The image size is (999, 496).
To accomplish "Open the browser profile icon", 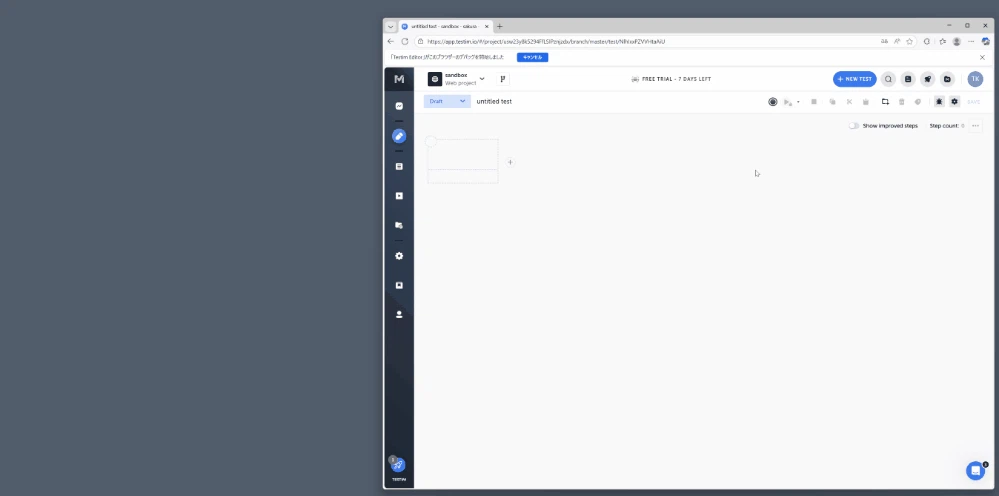I will point(956,41).
